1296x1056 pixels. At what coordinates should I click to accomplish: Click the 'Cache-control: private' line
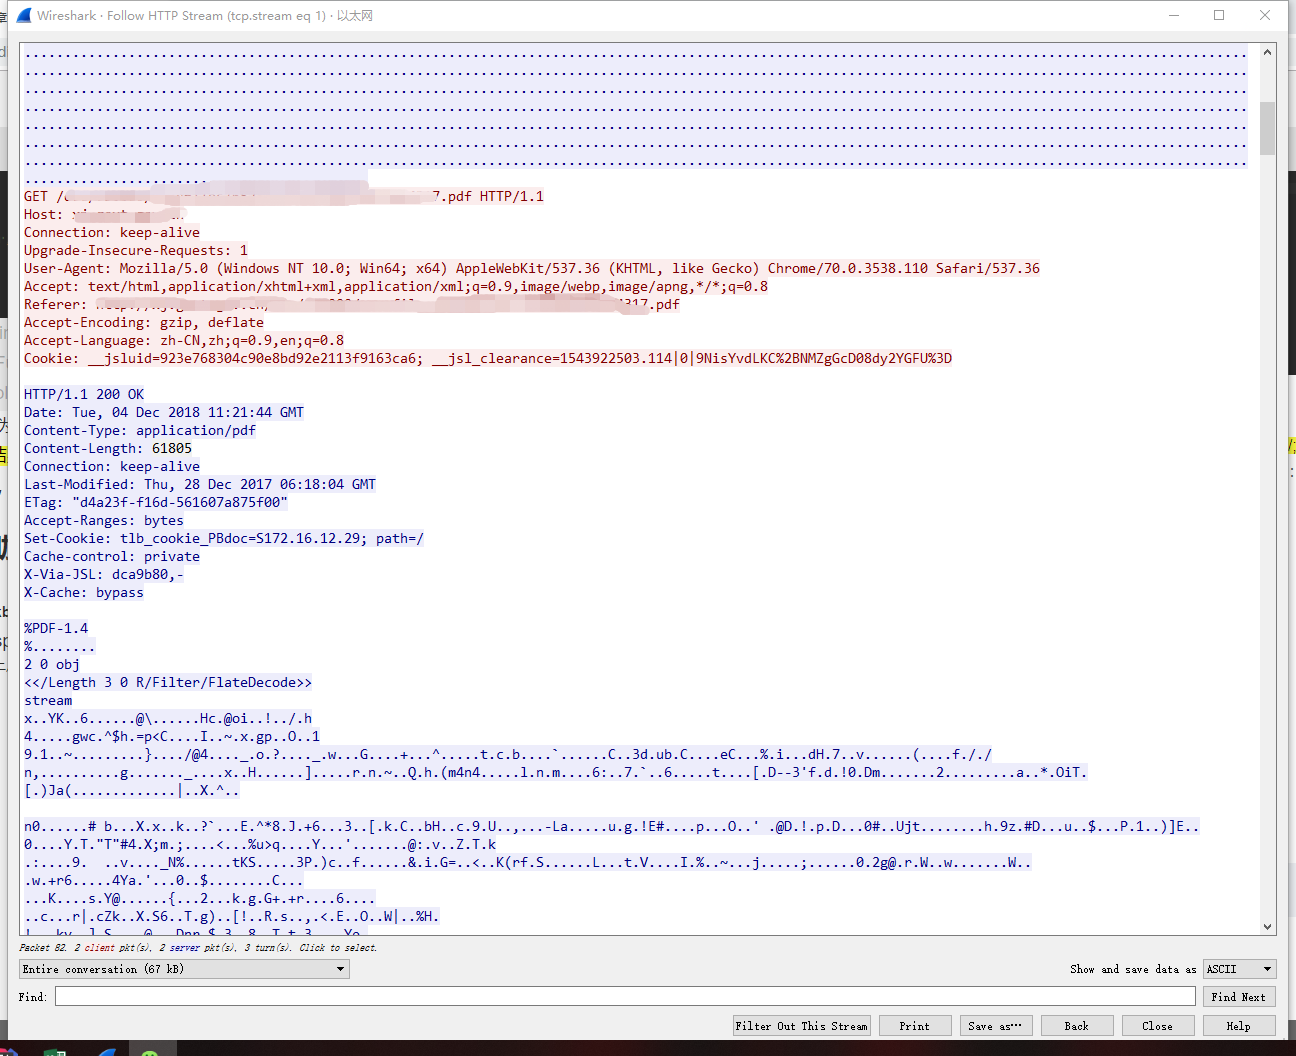112,556
